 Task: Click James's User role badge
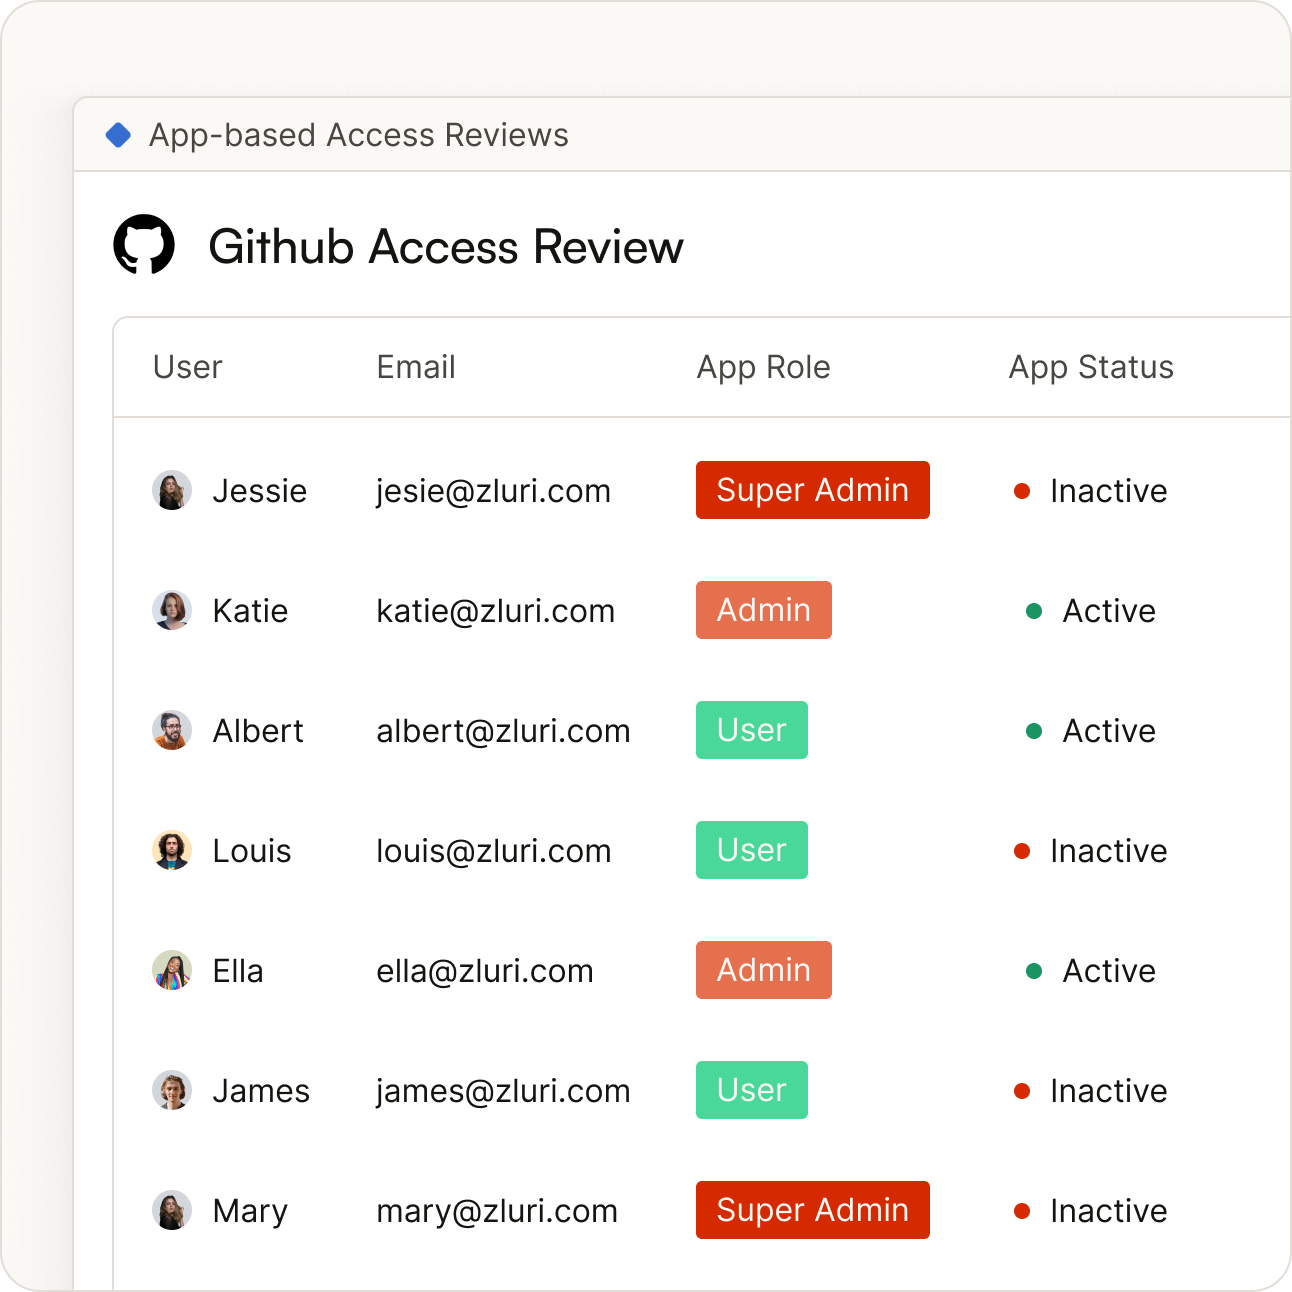tap(752, 1090)
